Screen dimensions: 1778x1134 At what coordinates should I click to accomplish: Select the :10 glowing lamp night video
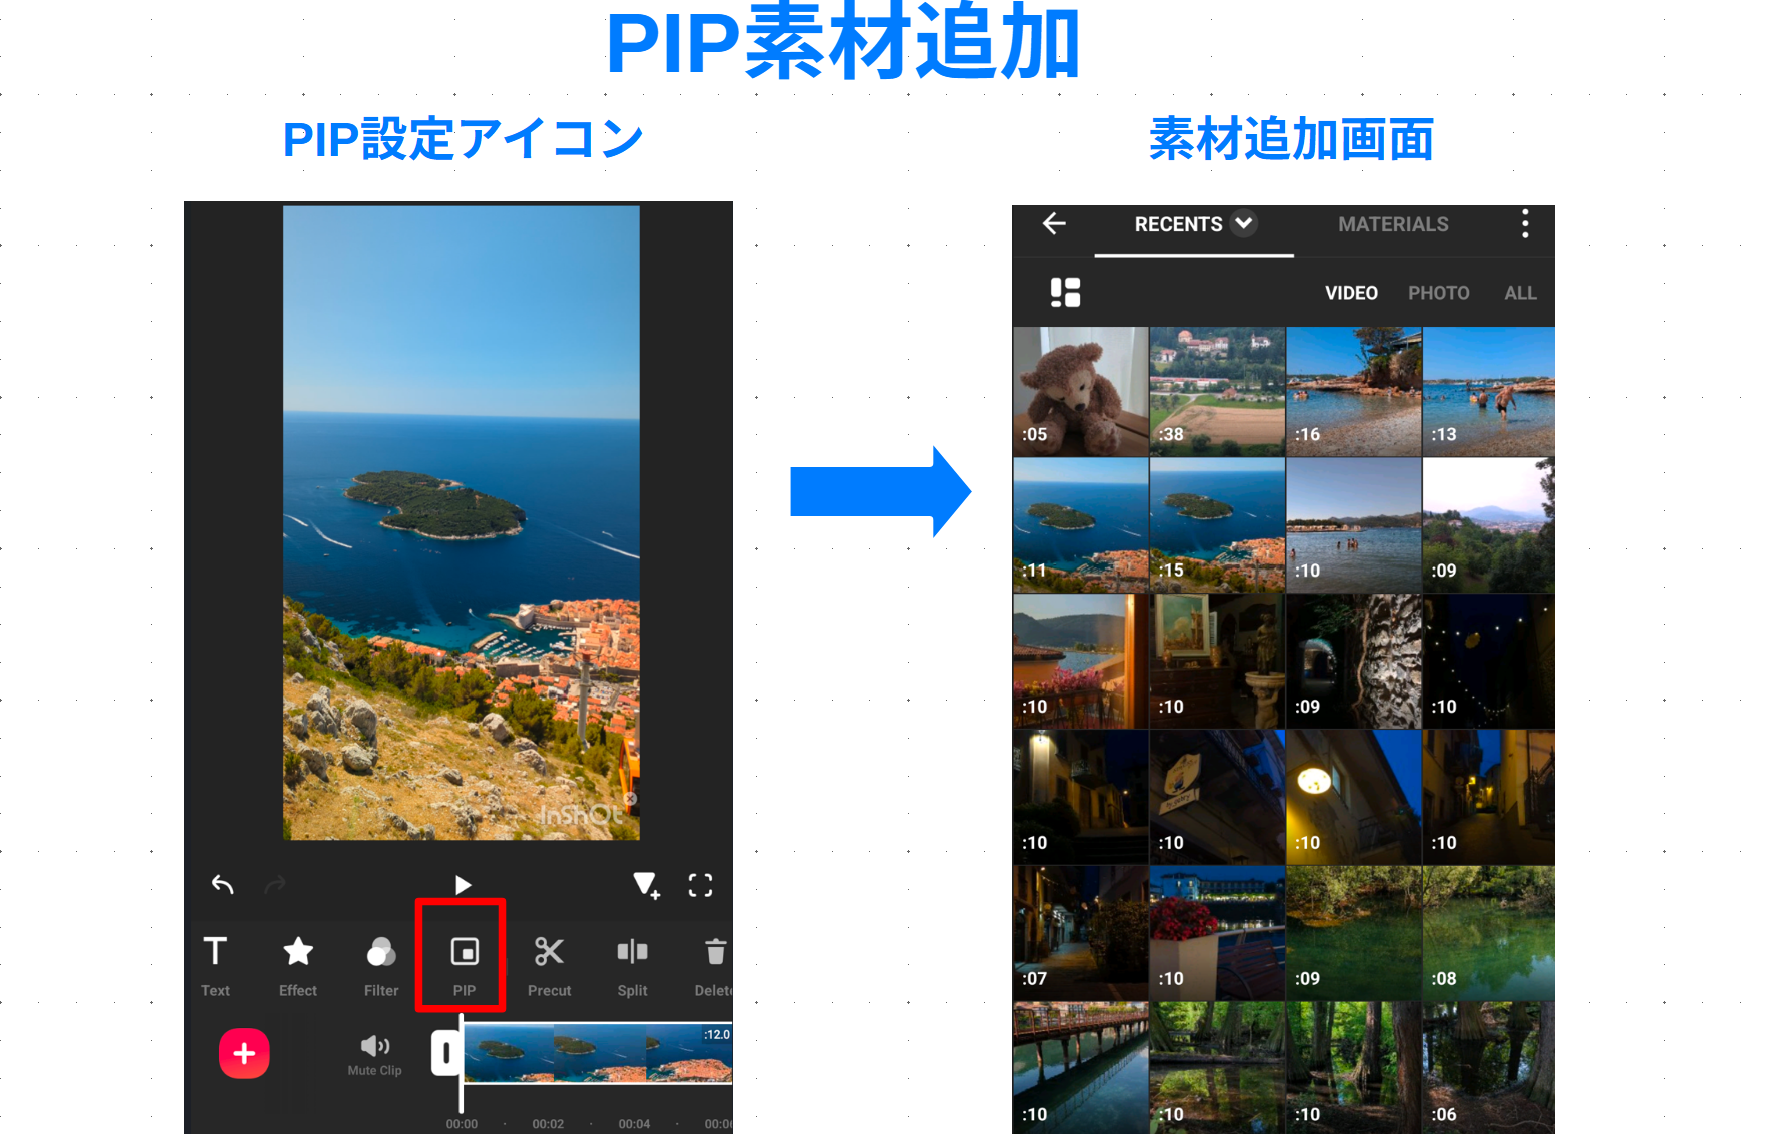point(1353,798)
